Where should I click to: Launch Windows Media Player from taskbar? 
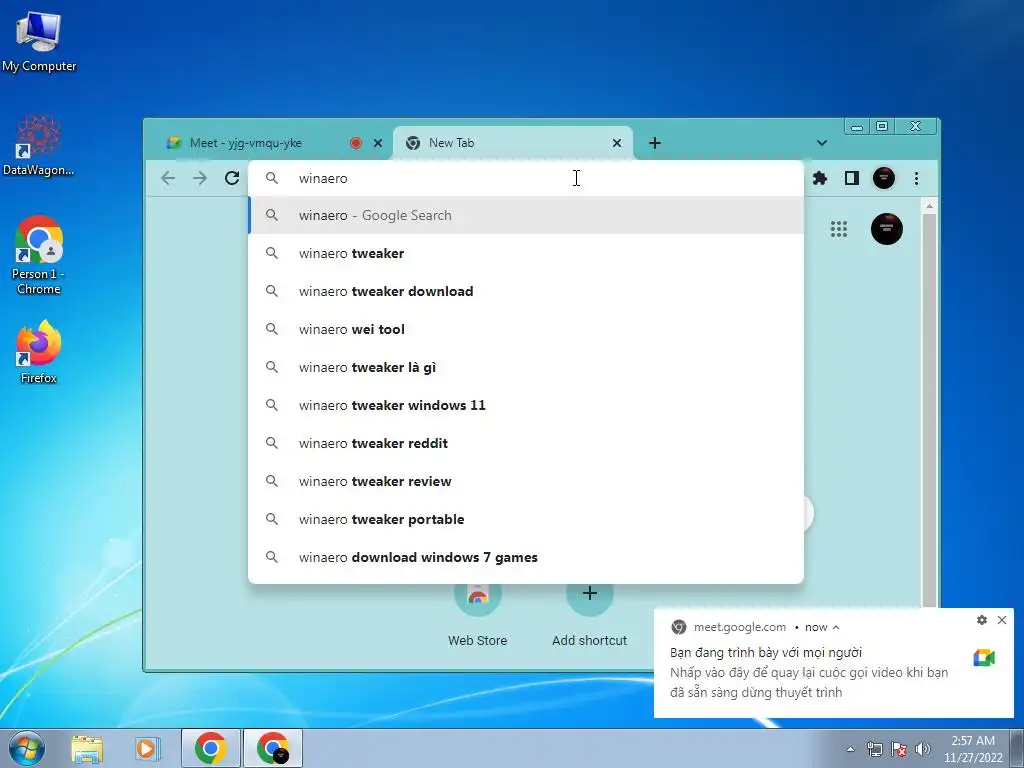148,748
